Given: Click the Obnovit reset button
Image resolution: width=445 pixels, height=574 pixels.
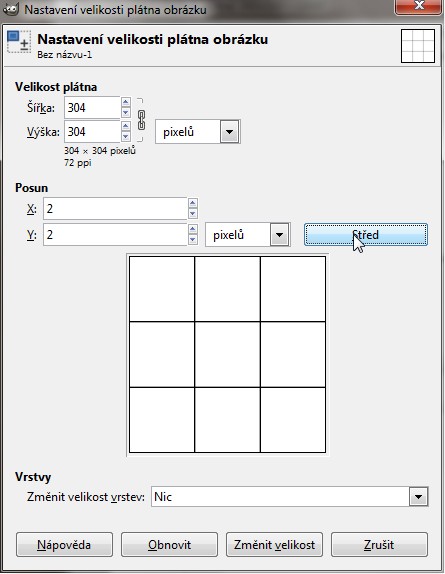Looking at the screenshot, I should (x=169, y=545).
